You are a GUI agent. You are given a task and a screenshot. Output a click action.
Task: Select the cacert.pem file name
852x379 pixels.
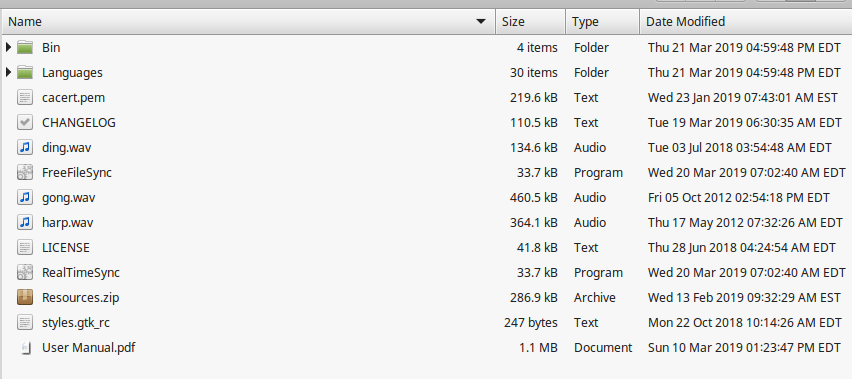coord(73,98)
